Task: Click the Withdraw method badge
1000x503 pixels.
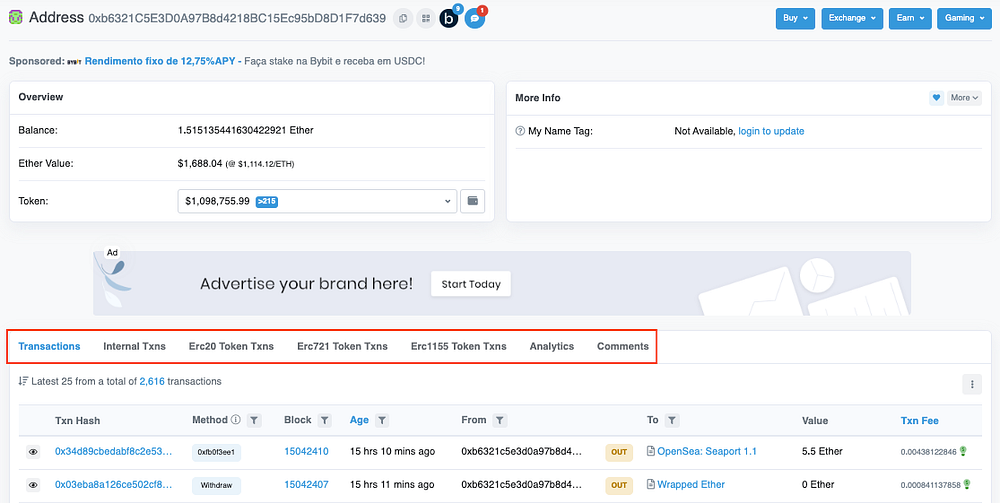Action: (216, 485)
